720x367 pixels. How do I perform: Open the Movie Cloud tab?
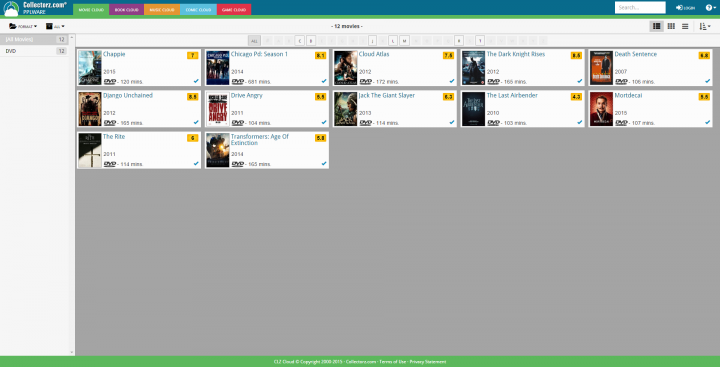tap(91, 9)
